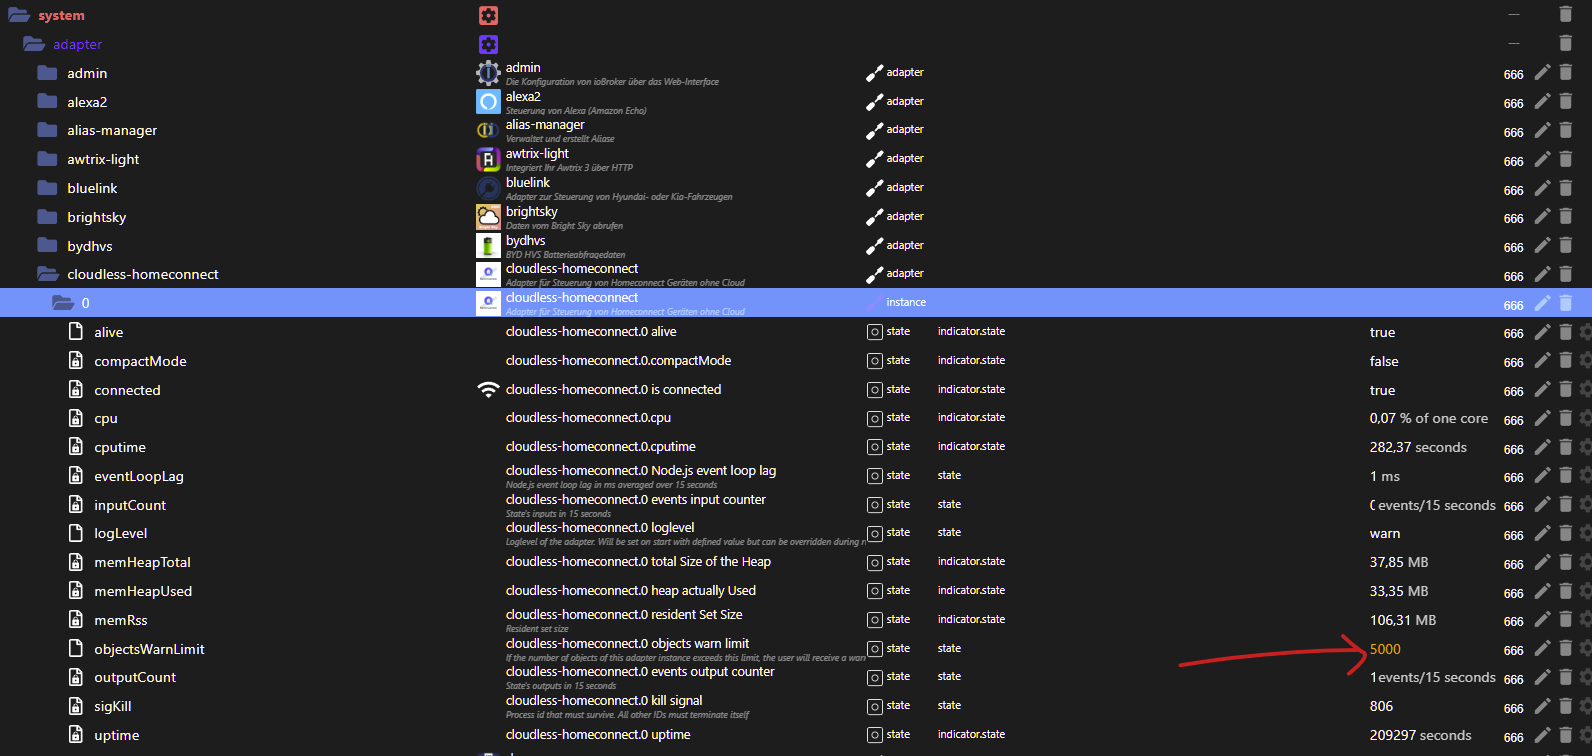Click the brightsky weather adapter logo

[488, 217]
